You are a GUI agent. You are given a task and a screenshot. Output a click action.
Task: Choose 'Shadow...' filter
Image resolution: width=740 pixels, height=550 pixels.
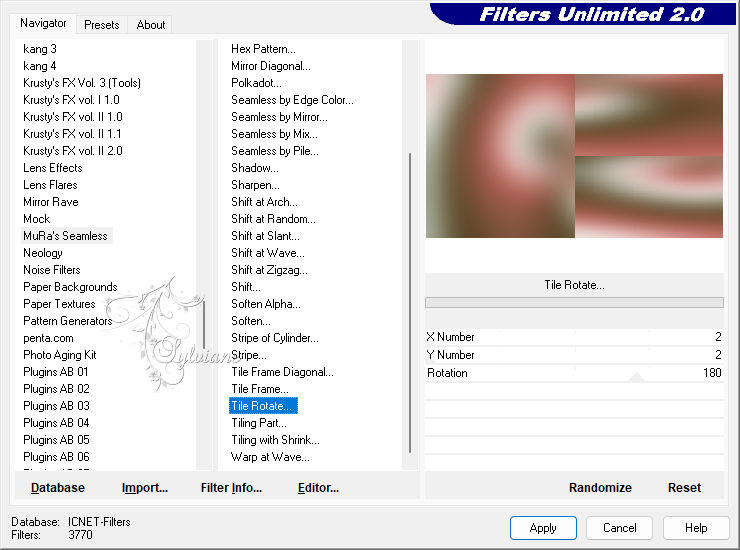pyautogui.click(x=255, y=168)
